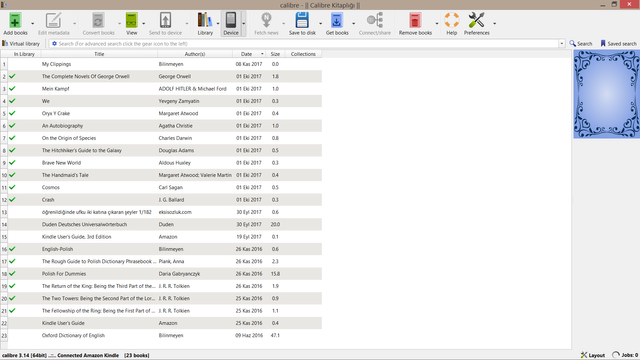Click the Add books icon

coord(15,20)
